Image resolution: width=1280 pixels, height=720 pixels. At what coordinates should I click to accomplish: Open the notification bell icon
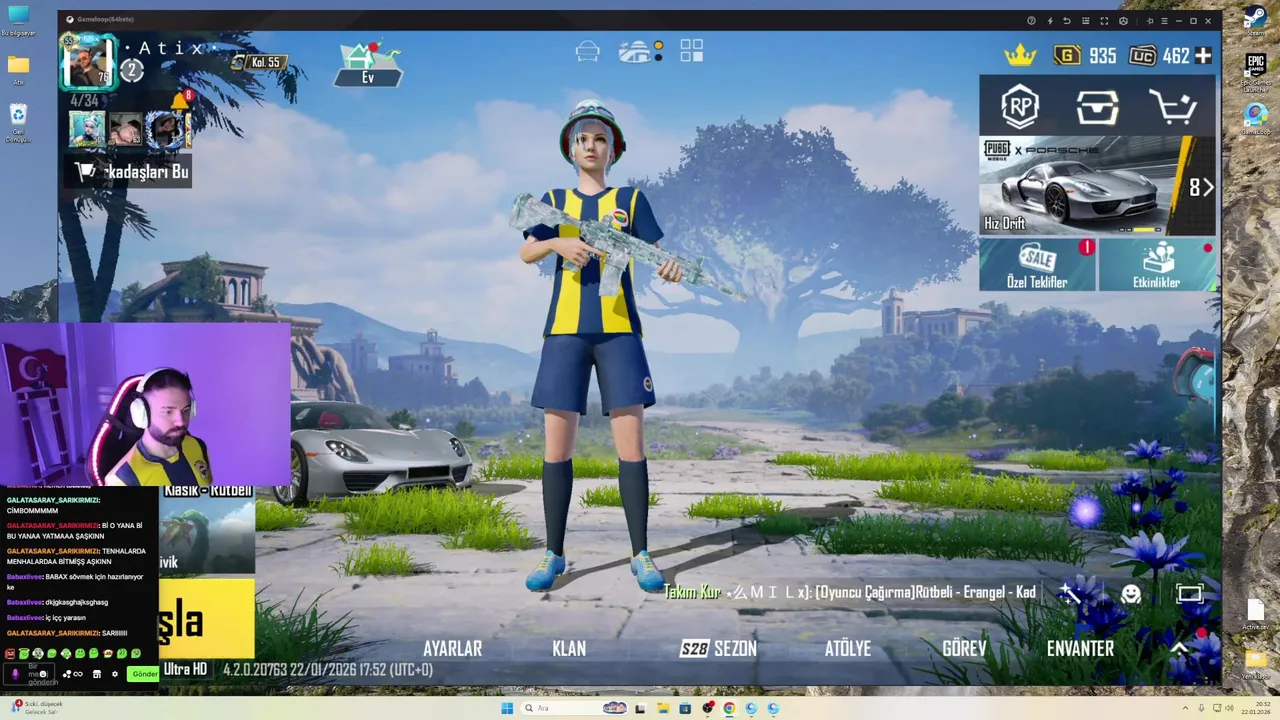click(x=180, y=101)
